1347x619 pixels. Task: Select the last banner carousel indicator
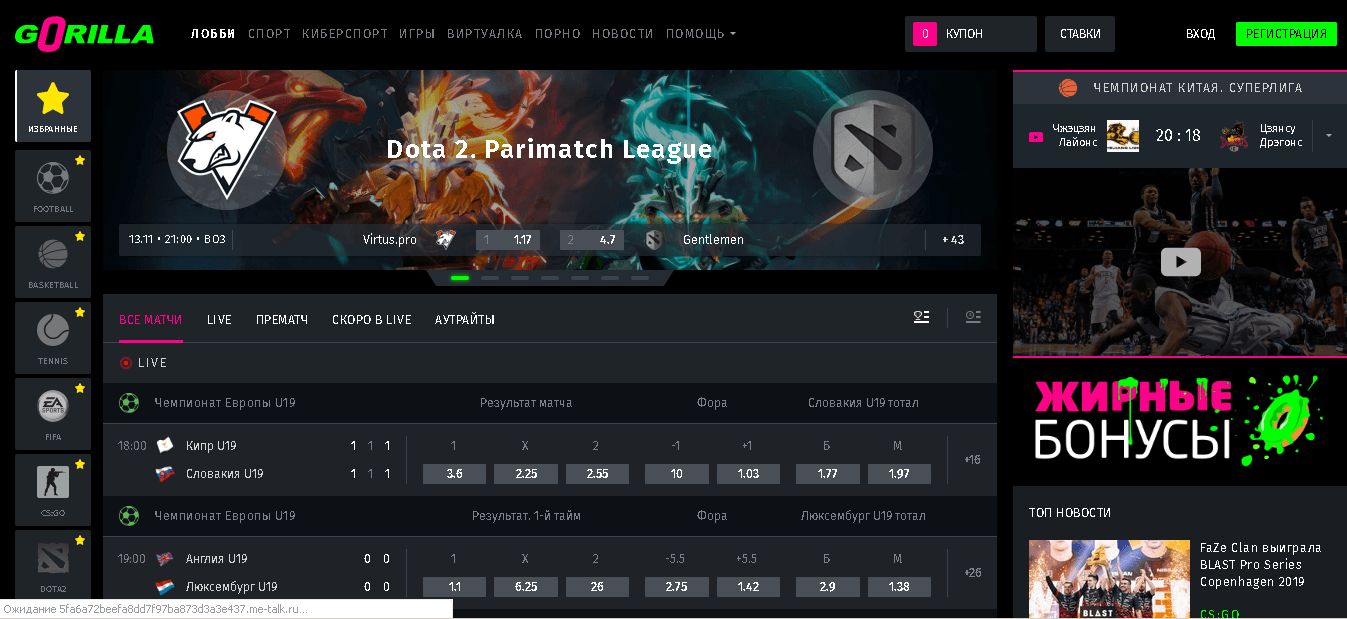pos(640,278)
